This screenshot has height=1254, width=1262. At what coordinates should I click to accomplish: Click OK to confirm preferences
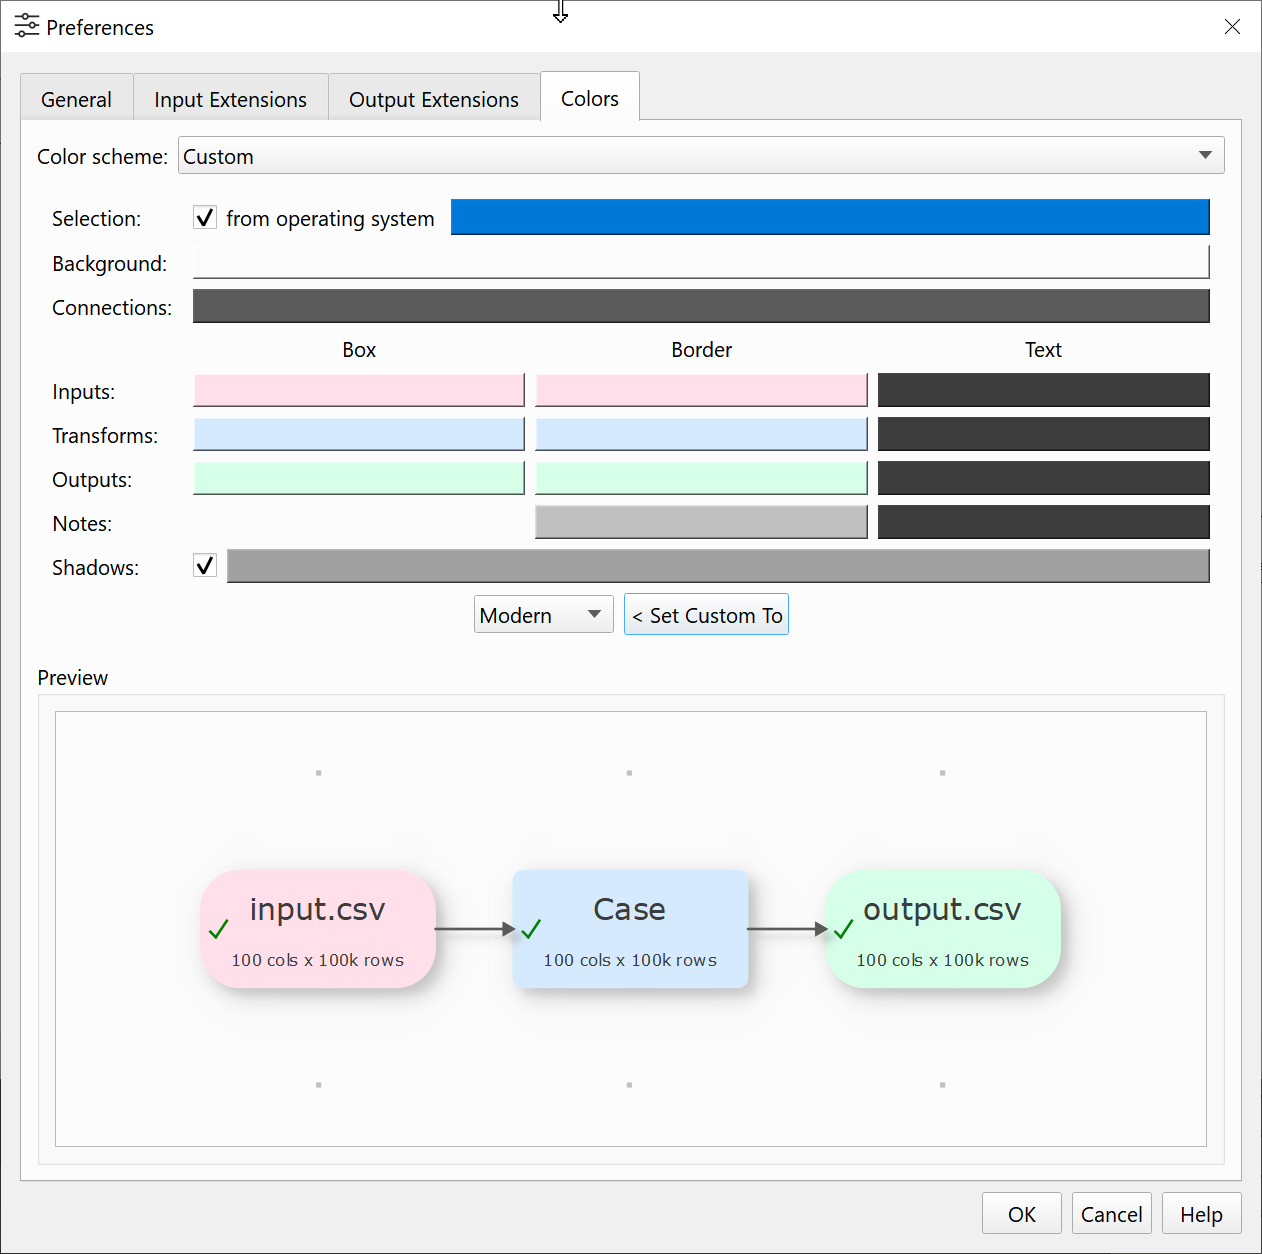[1021, 1214]
